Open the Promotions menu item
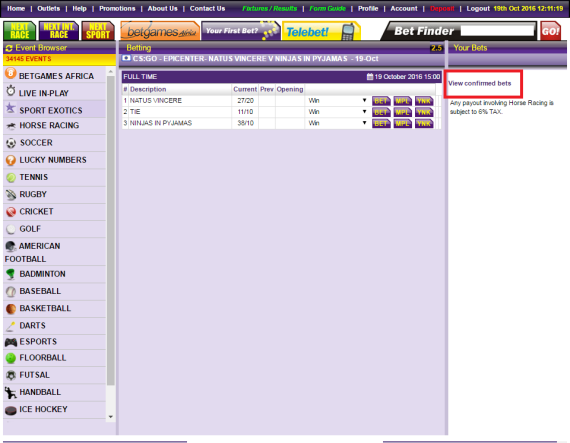The width and height of the screenshot is (570, 443). pos(117,8)
